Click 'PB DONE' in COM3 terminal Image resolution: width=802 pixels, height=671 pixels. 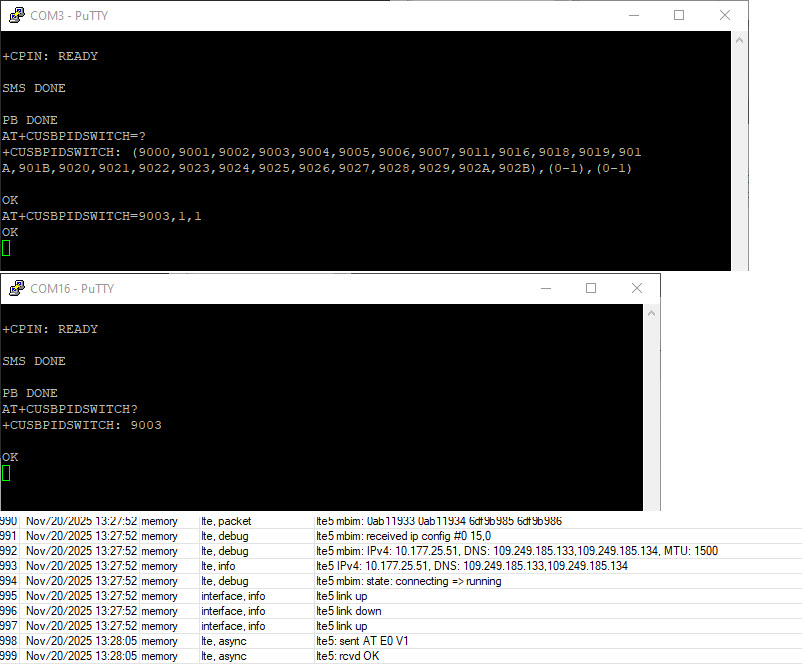click(x=30, y=120)
